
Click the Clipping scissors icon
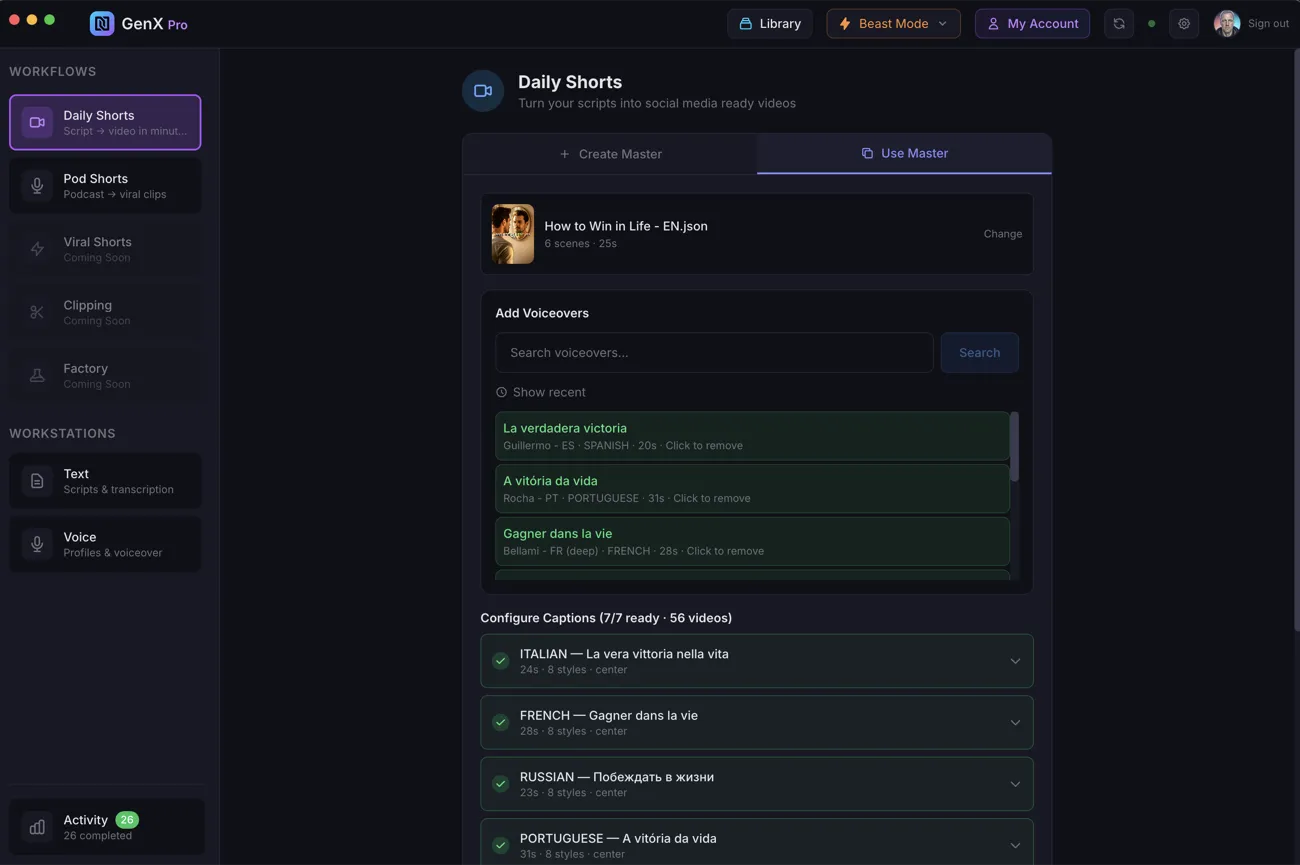pos(37,312)
